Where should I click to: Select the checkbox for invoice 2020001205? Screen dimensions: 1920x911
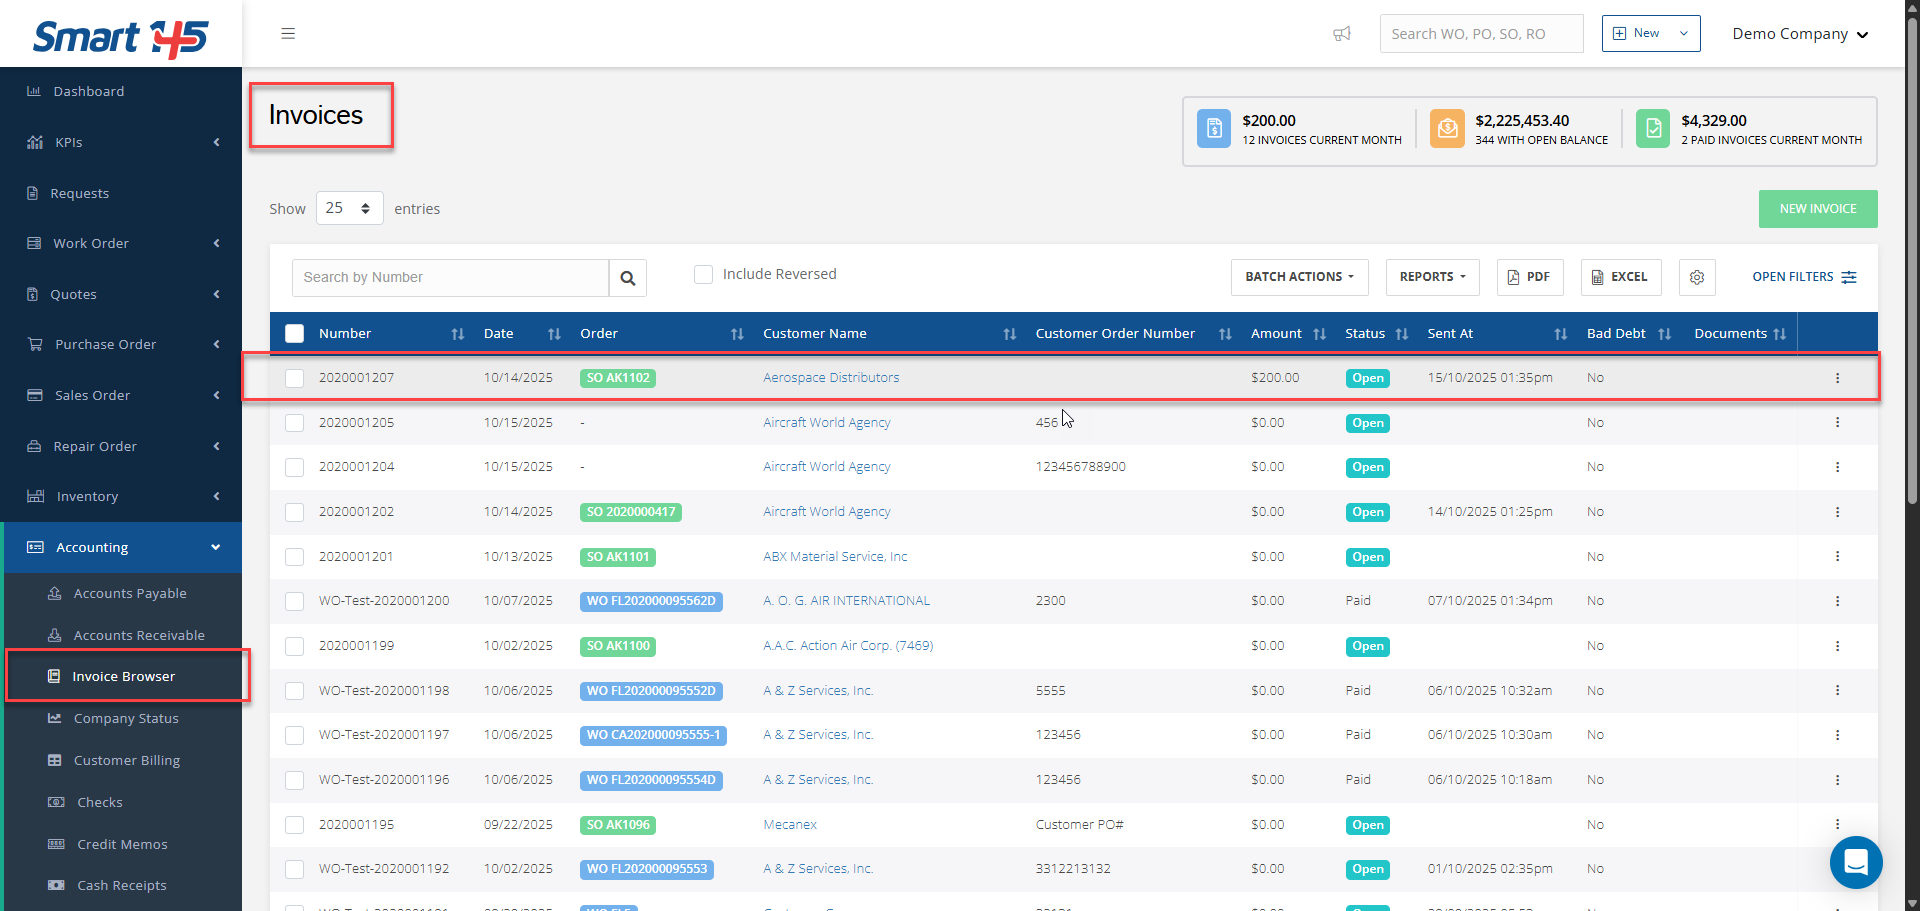(295, 423)
